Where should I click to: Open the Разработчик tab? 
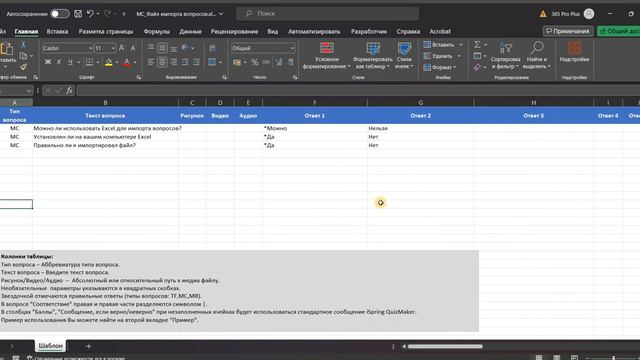pyautogui.click(x=369, y=31)
